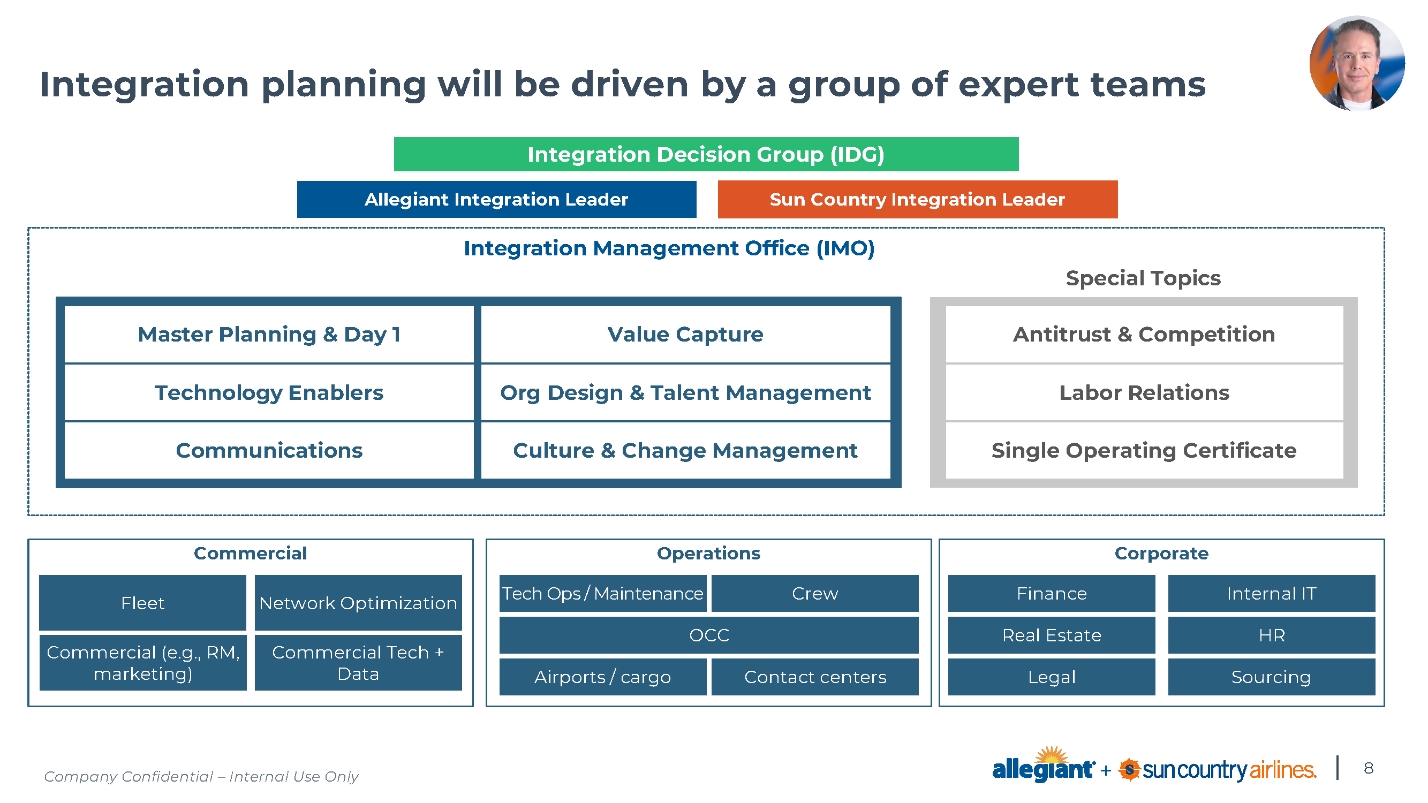Select the Internal IT box
Screen dimensions: 1428x803
[x=1271, y=594]
